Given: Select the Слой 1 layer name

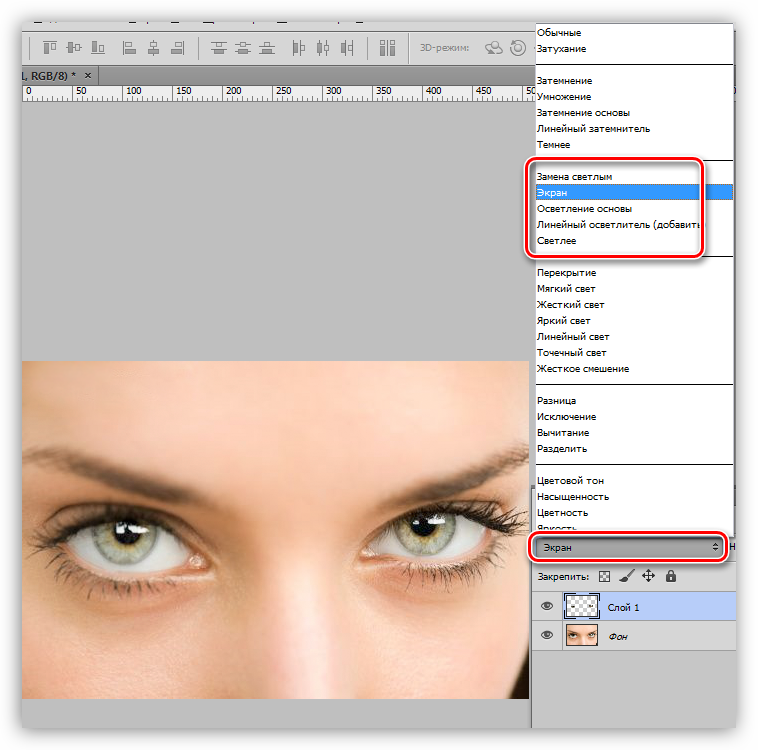Looking at the screenshot, I should click(x=623, y=607).
